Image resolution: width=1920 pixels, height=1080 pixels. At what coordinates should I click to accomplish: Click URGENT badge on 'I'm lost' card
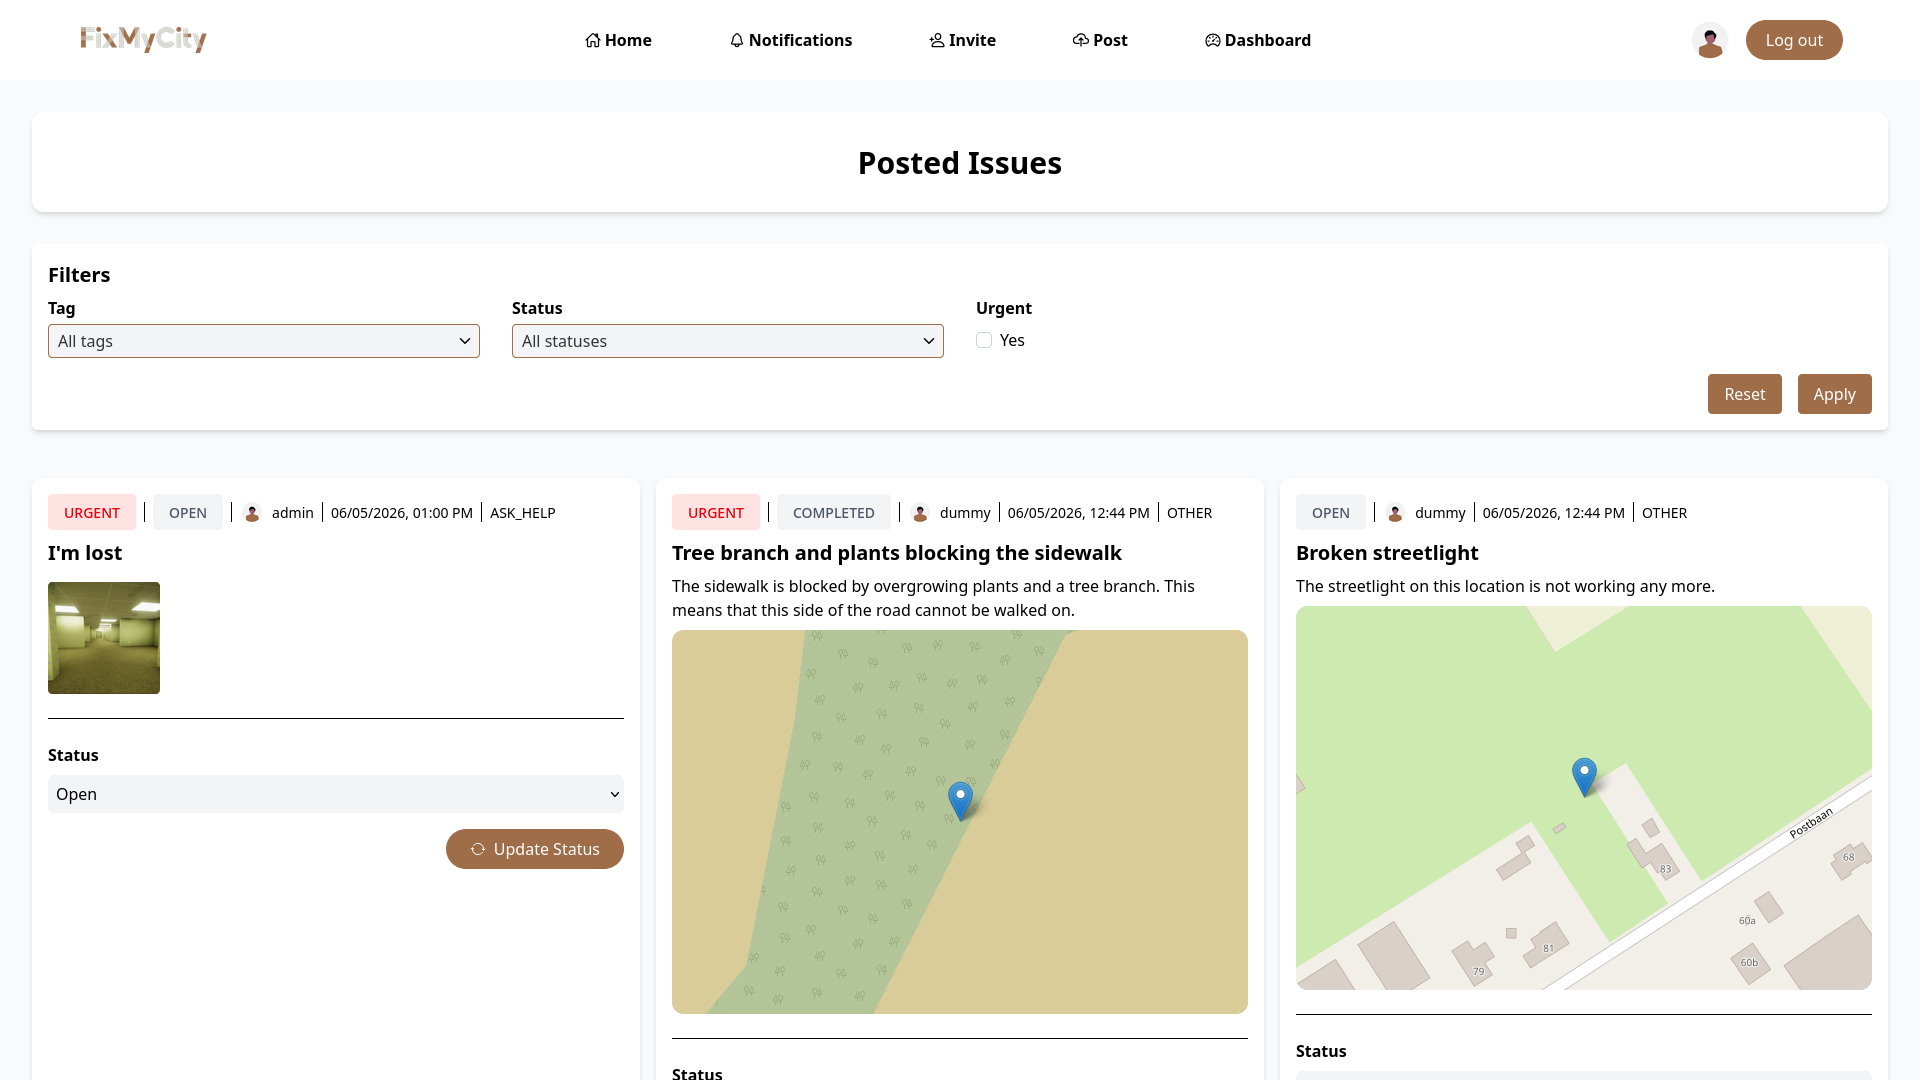(x=92, y=513)
